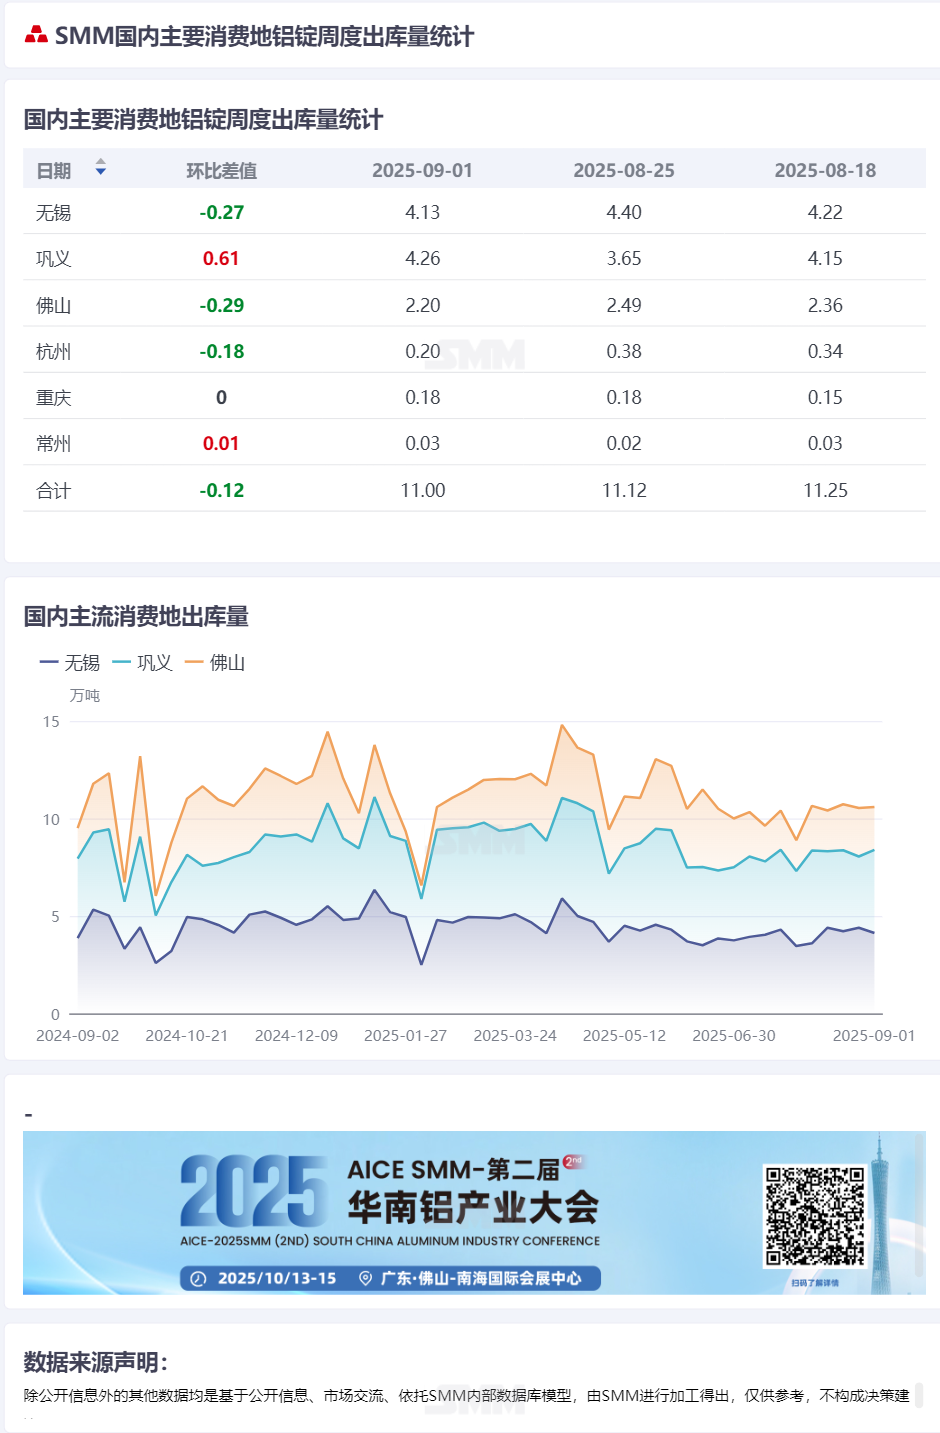
Task: Select the 杭州 row label
Action: pos(54,351)
